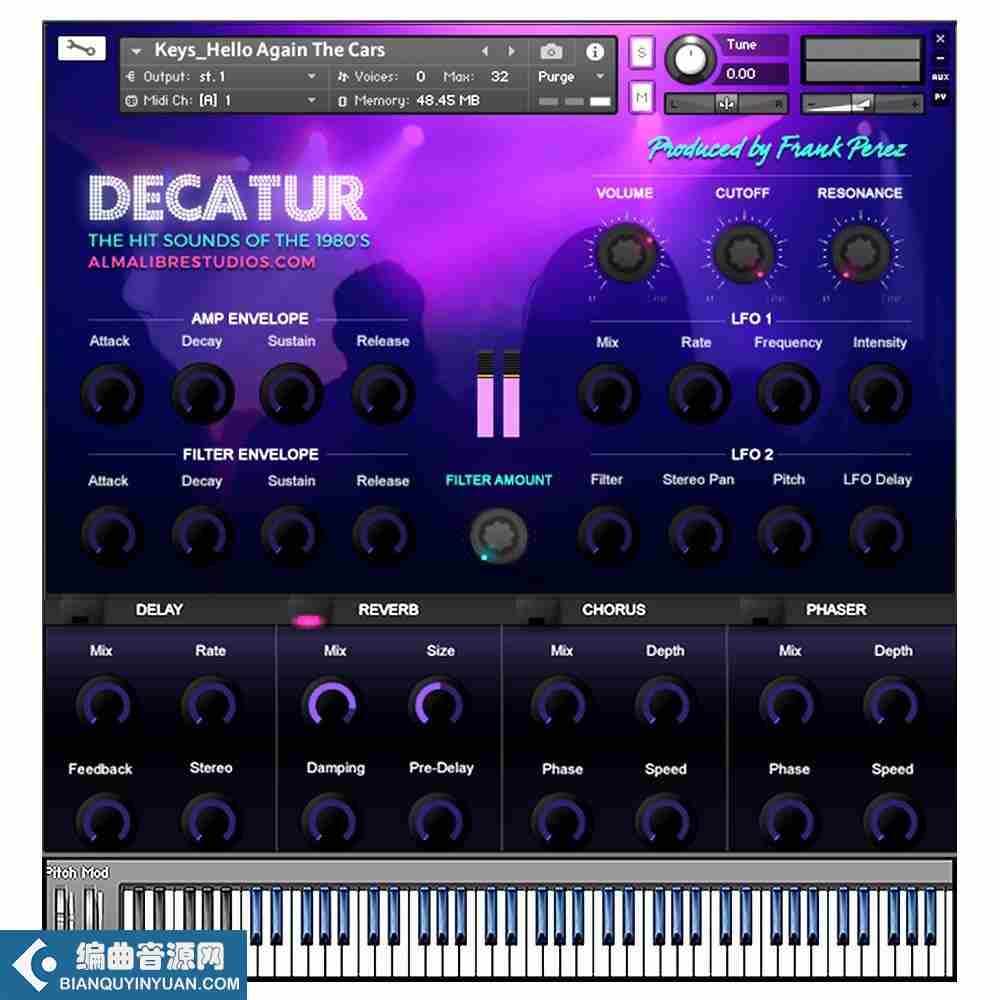Click the Delay Stereo knob
The image size is (1000, 1000).
[210, 821]
